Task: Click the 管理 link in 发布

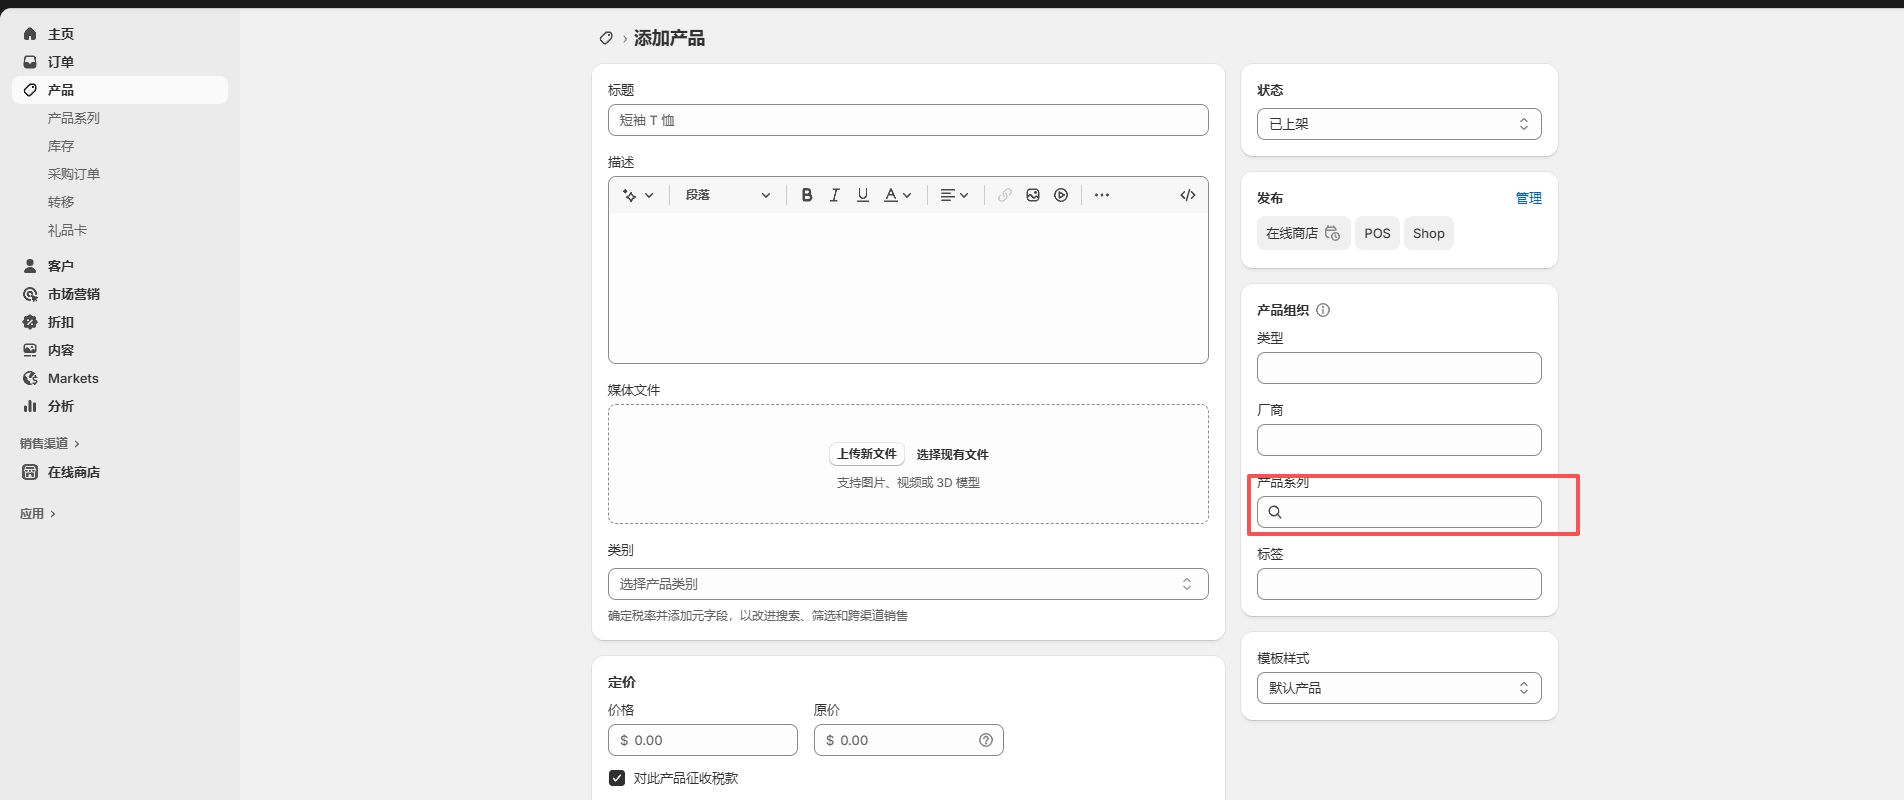Action: click(x=1528, y=198)
